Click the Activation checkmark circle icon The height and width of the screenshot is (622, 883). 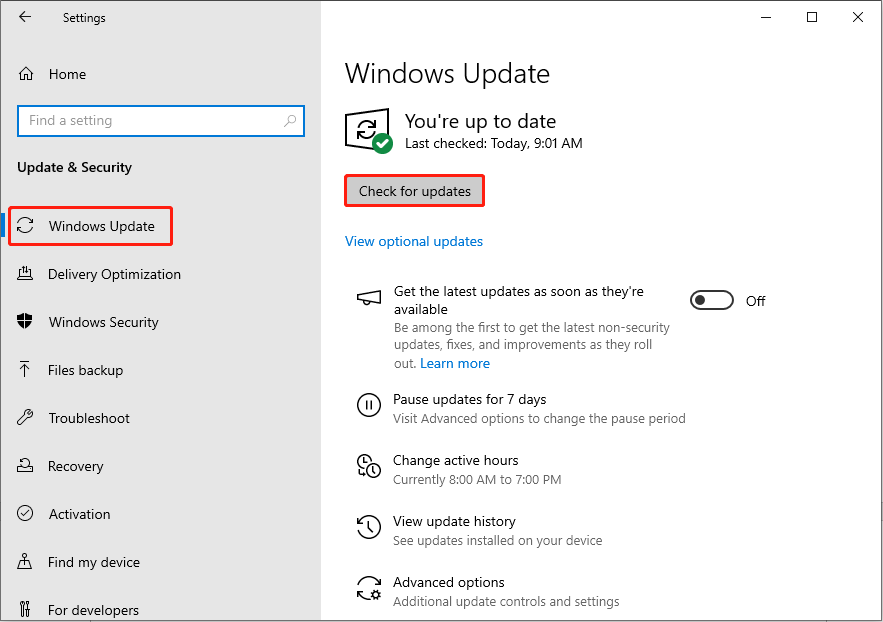pos(25,513)
